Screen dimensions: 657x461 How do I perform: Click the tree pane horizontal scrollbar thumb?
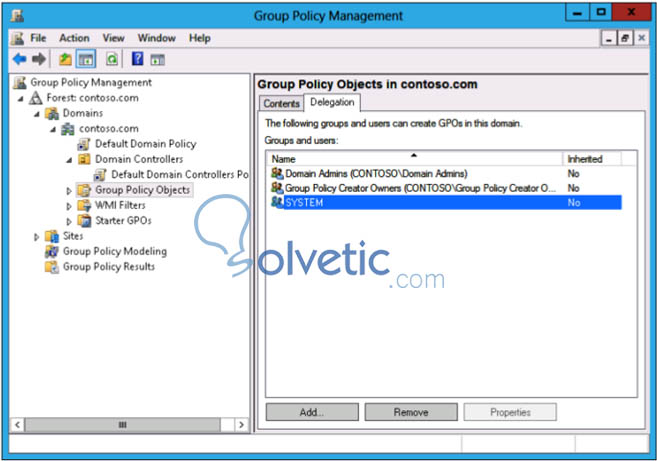tap(122, 425)
